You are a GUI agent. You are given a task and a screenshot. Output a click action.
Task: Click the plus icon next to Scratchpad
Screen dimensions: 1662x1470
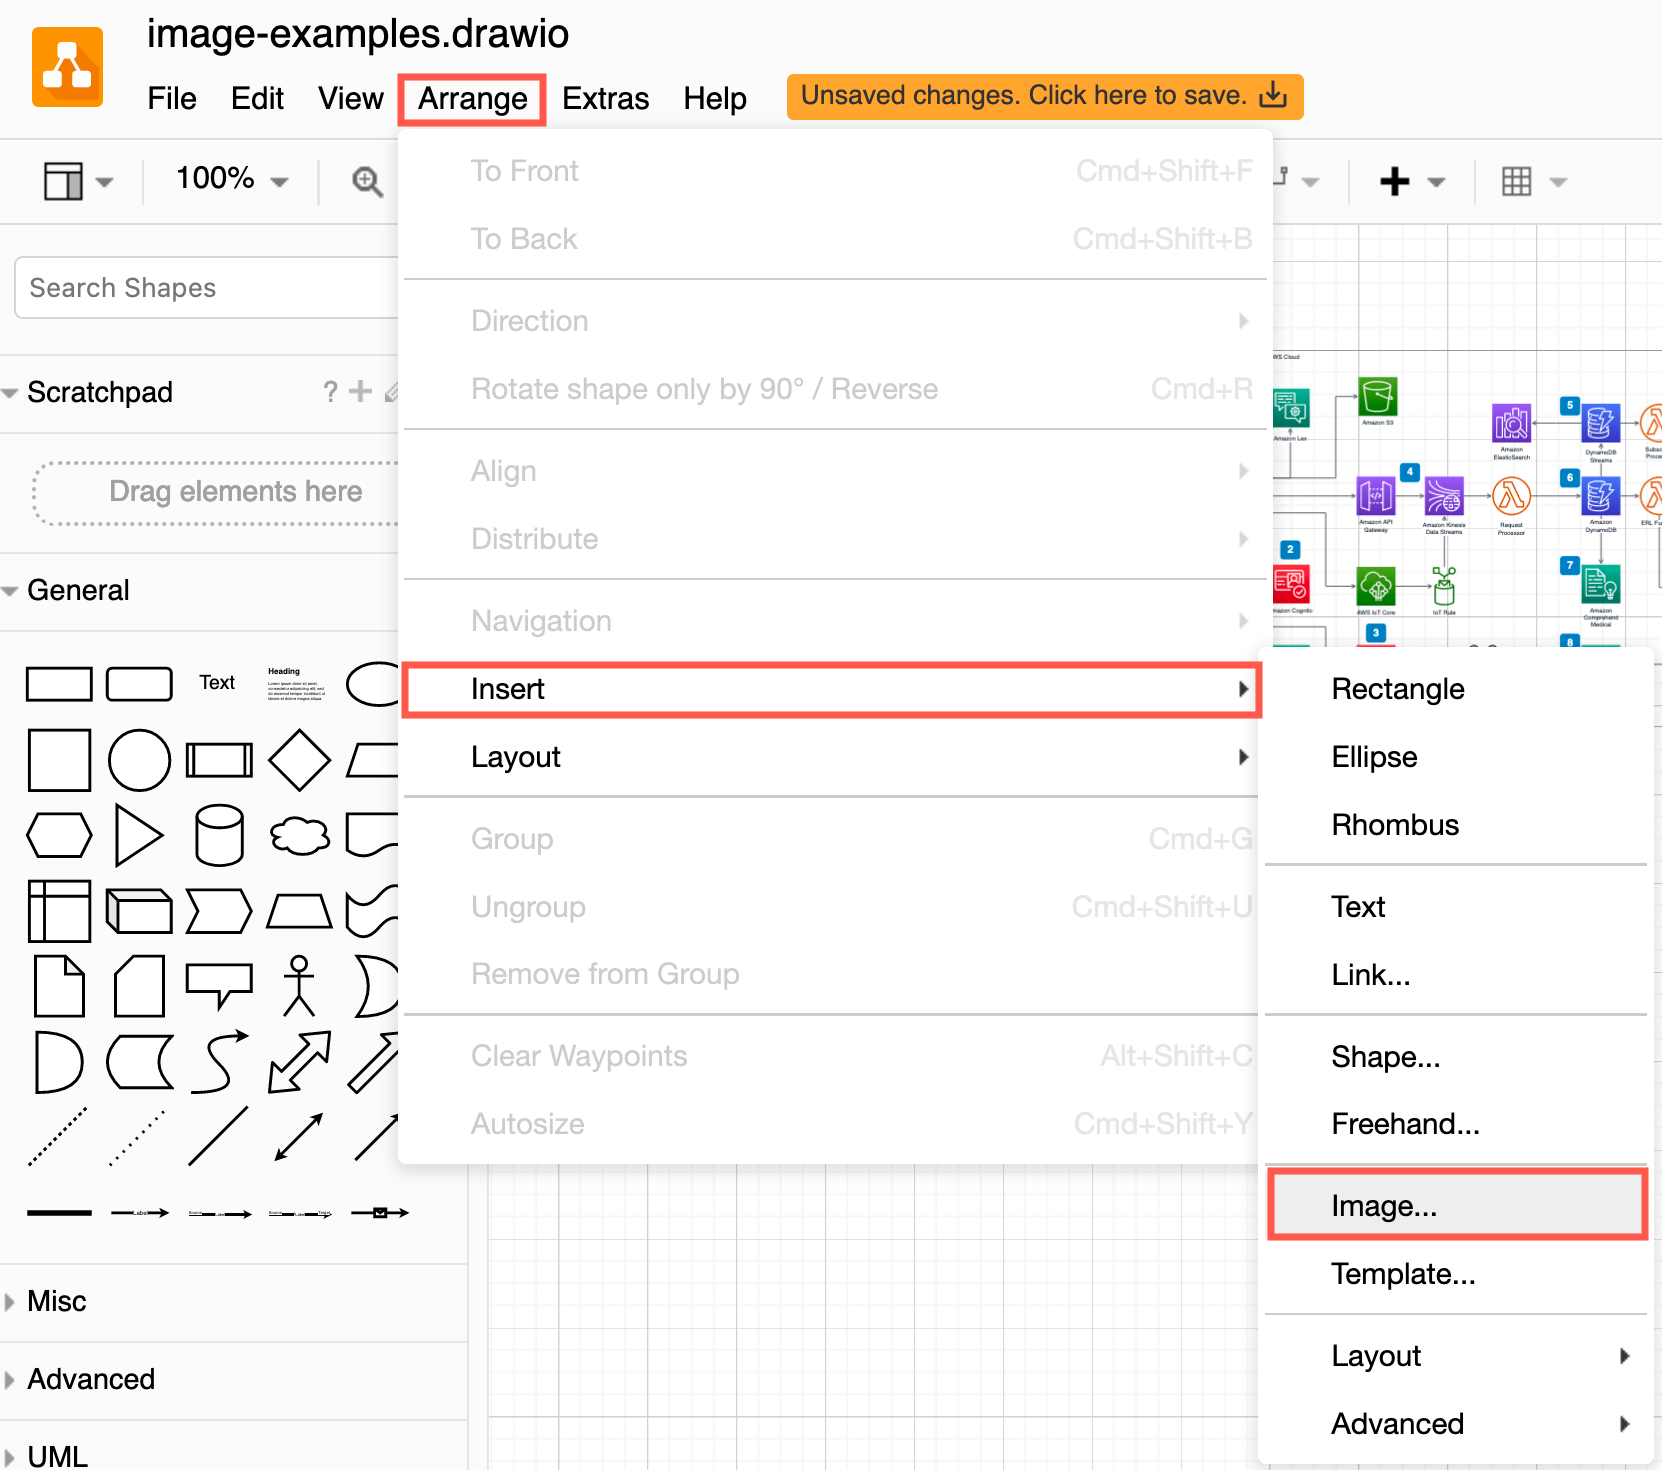tap(359, 391)
